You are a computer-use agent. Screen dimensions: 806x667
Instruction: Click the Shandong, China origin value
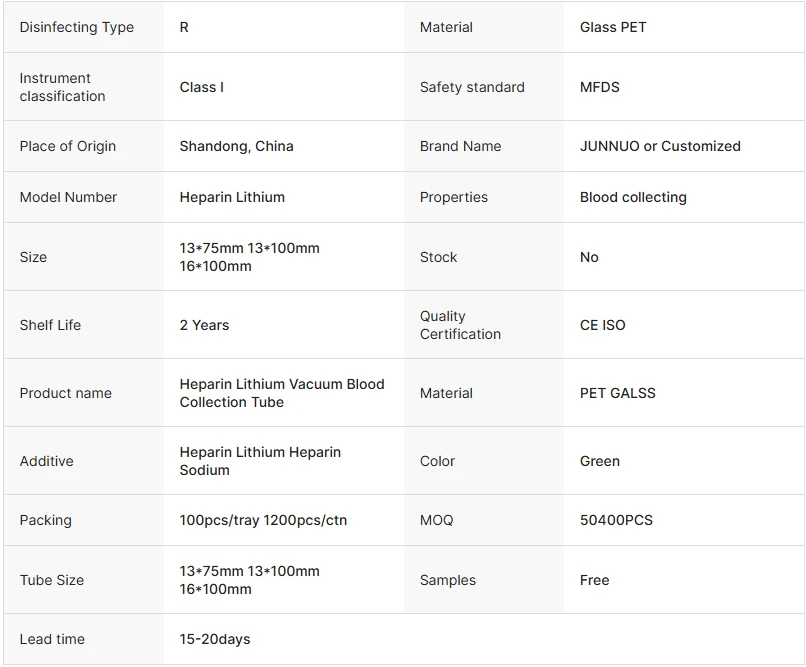236,146
